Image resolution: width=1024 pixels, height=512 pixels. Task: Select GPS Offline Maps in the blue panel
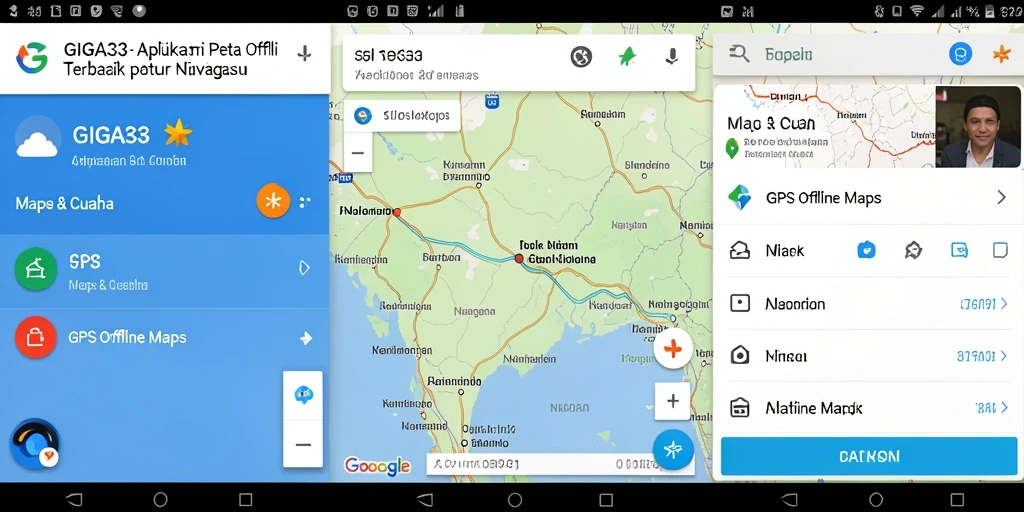click(x=164, y=338)
